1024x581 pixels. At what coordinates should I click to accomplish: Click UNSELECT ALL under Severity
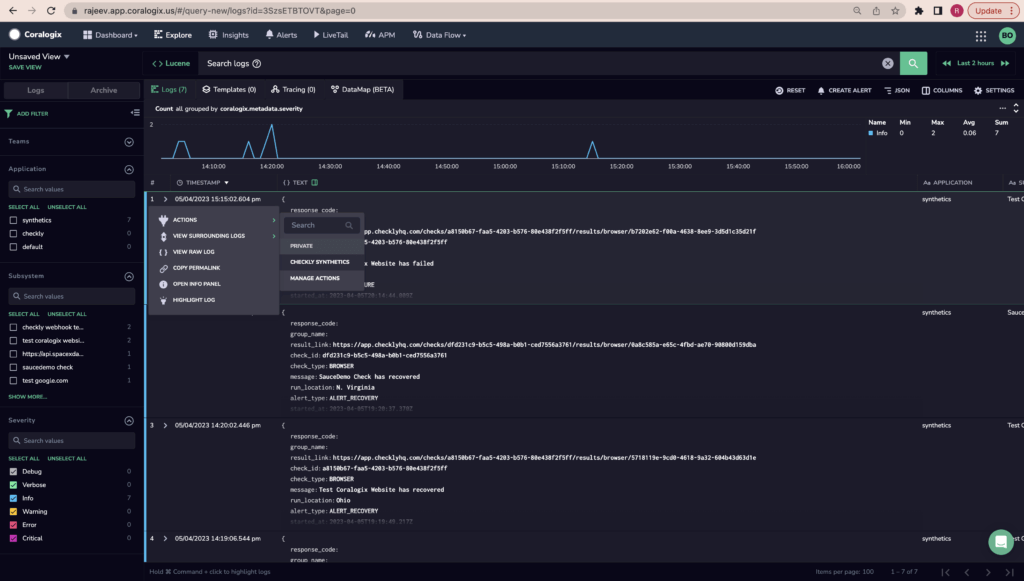67,458
